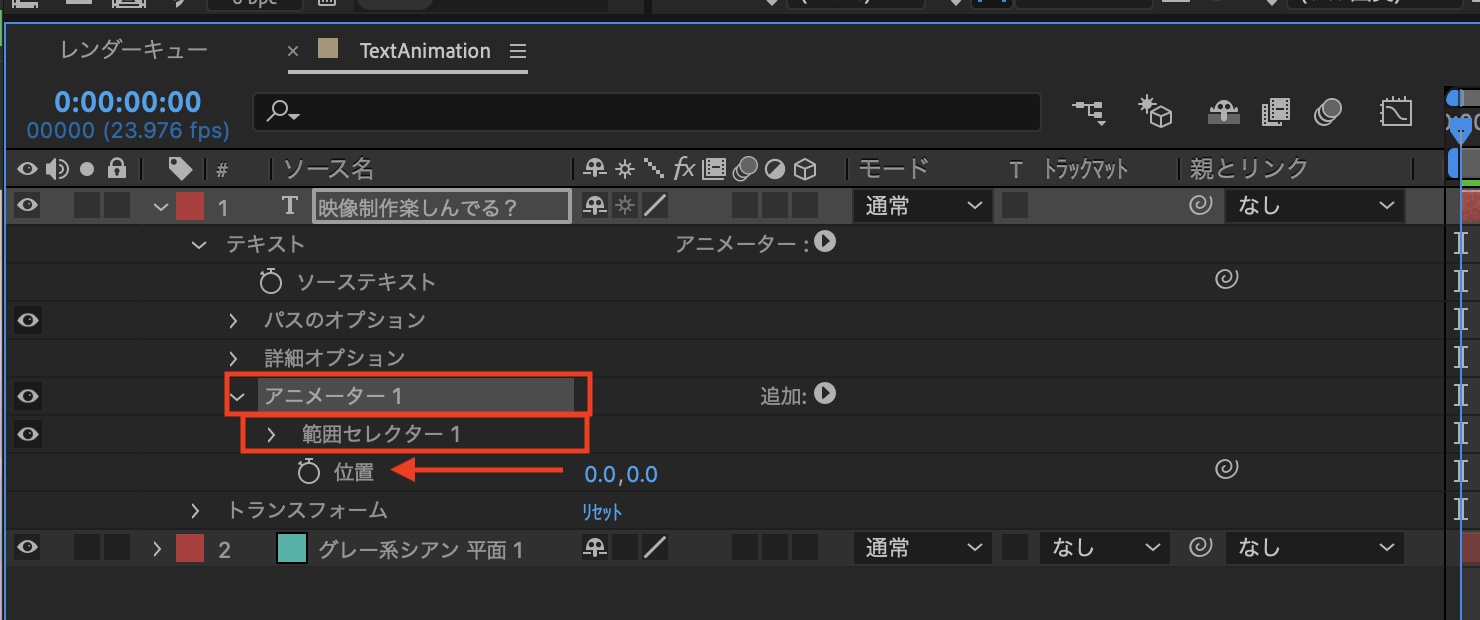Click position value 0.0,0.0

pyautogui.click(x=621, y=474)
